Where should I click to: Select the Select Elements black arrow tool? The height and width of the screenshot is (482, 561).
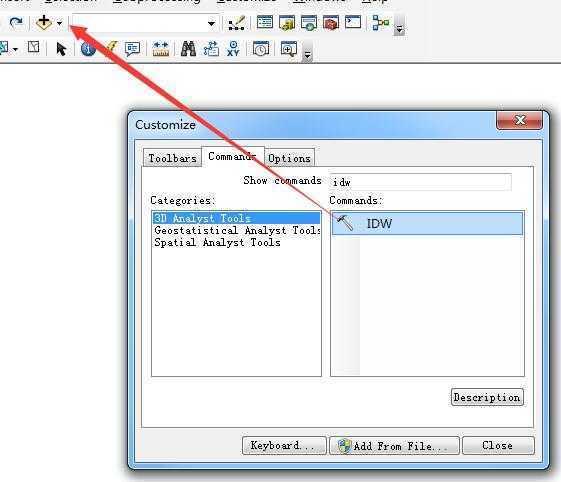[x=61, y=49]
